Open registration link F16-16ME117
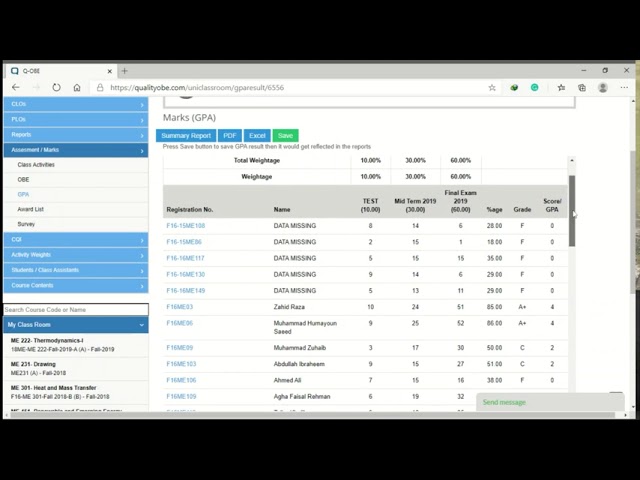The height and width of the screenshot is (480, 640). [185, 258]
